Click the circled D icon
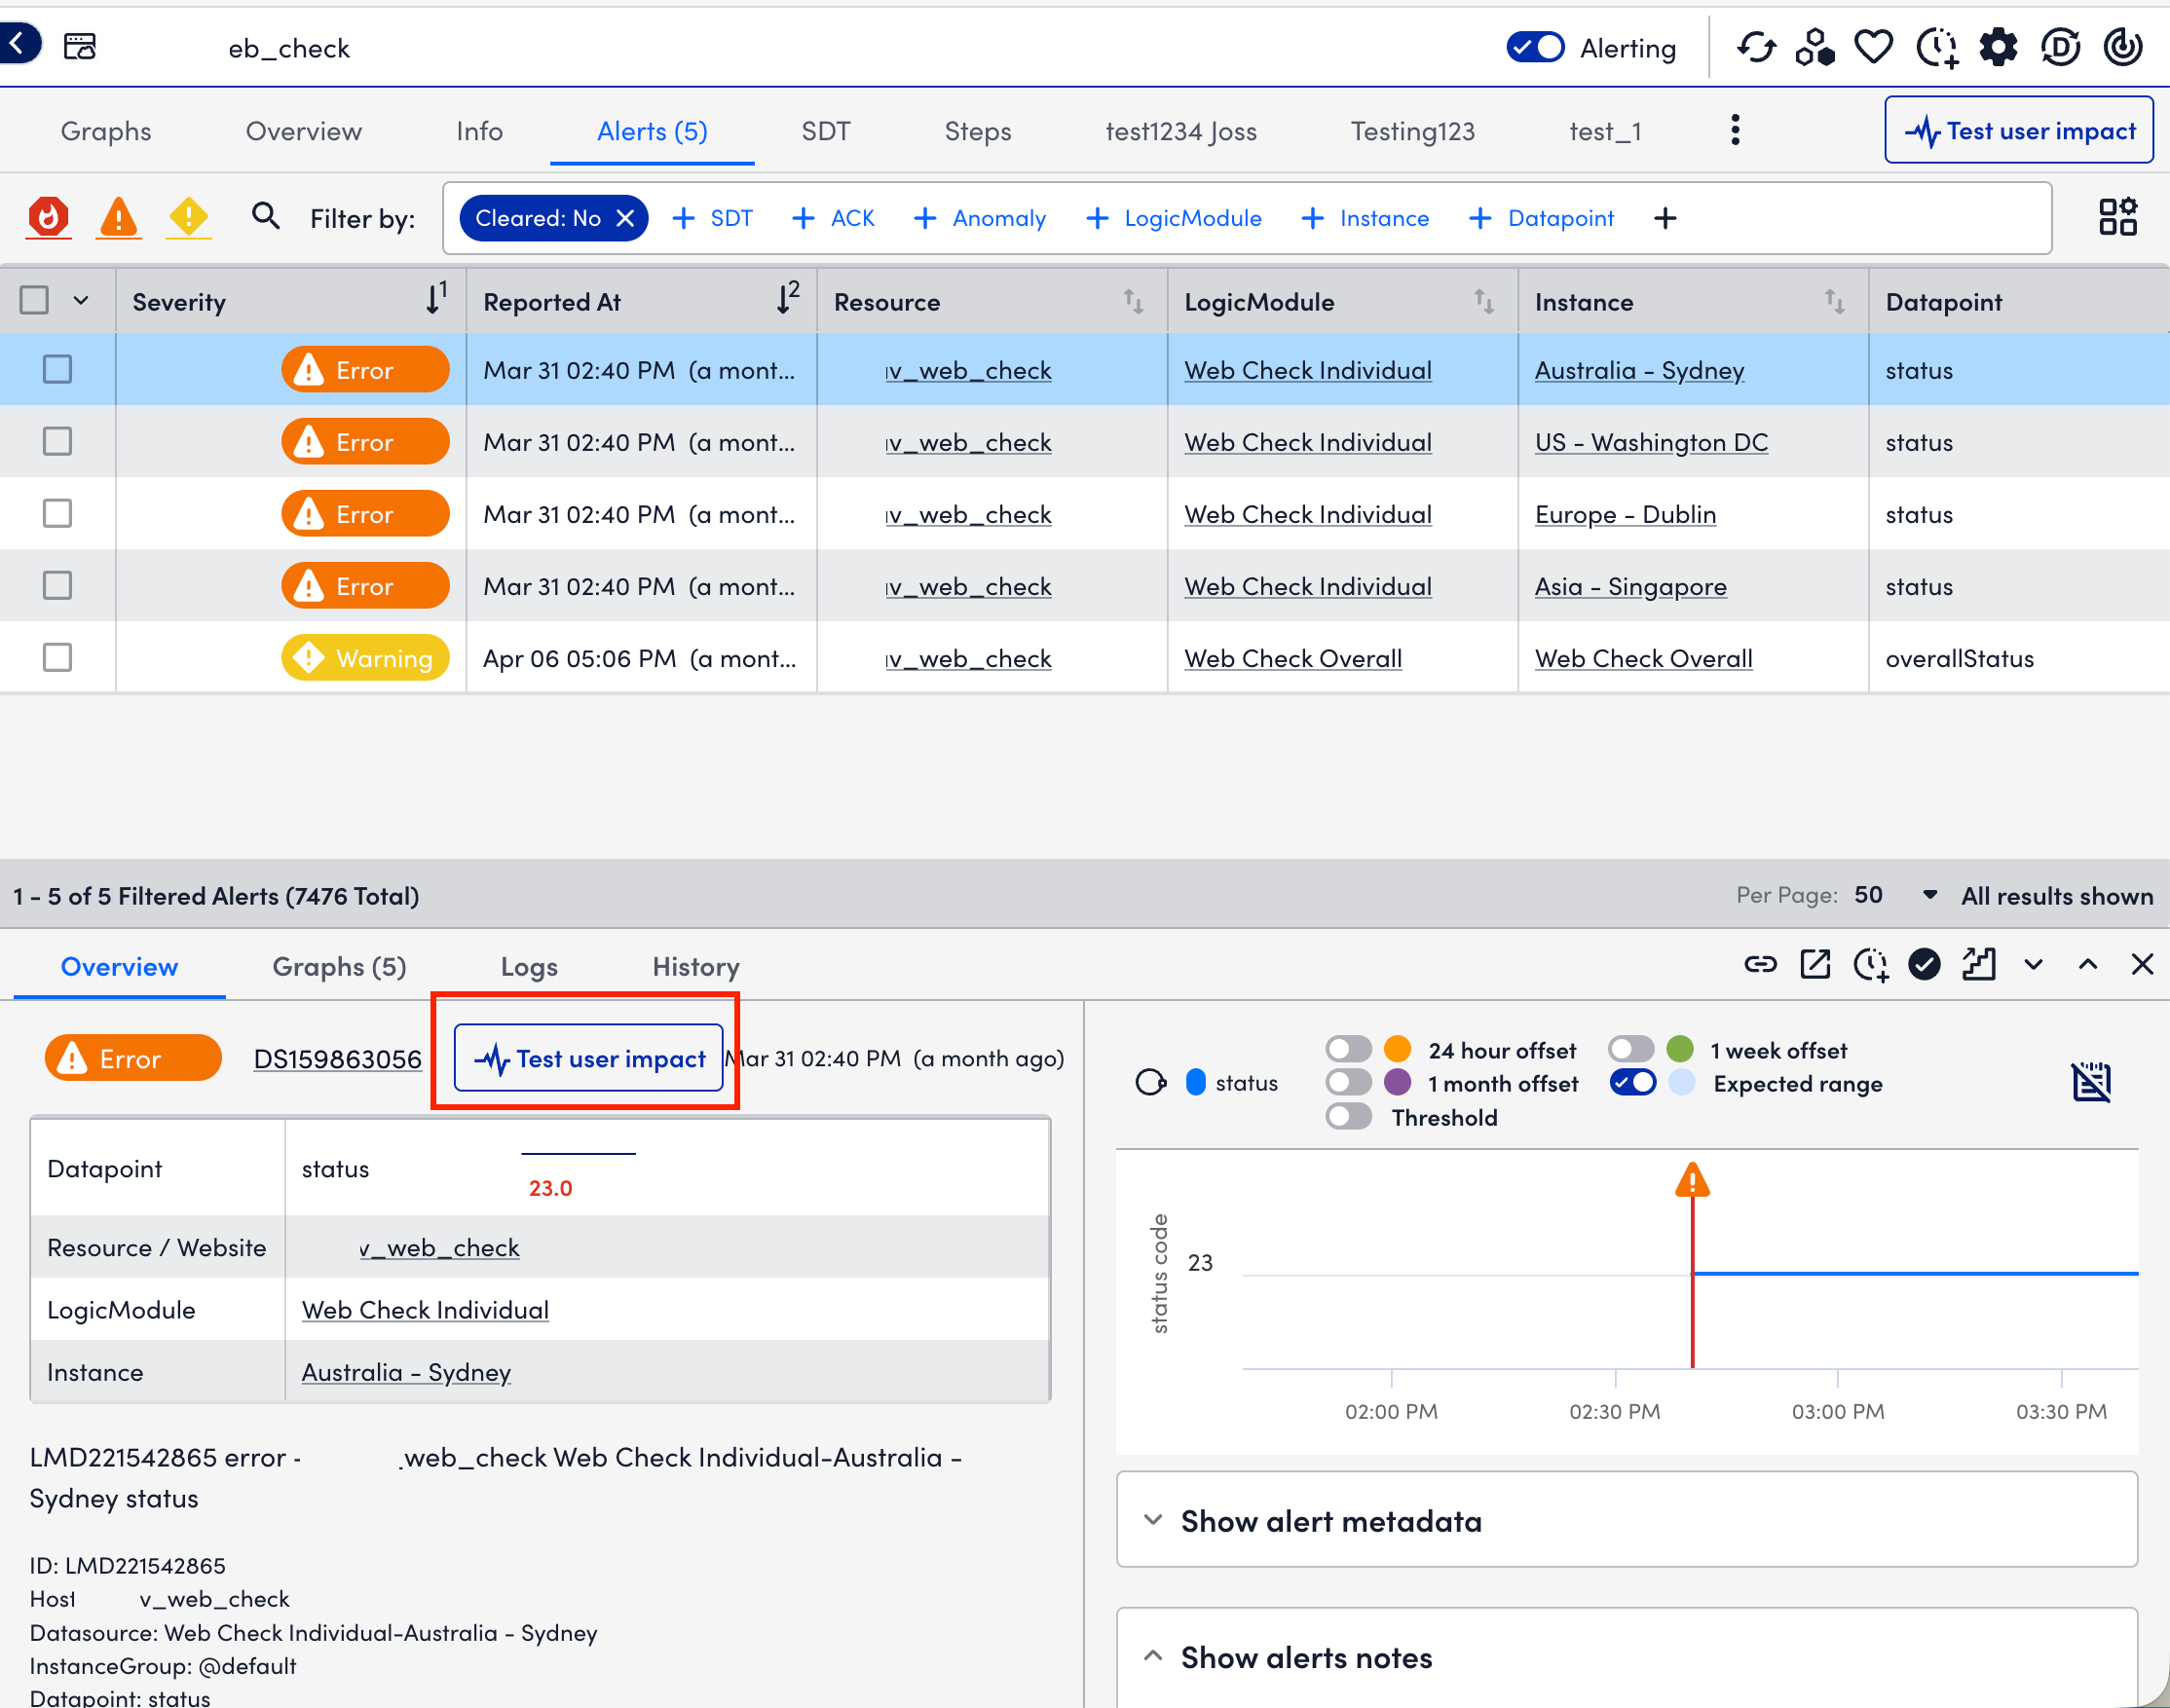 coord(2060,47)
